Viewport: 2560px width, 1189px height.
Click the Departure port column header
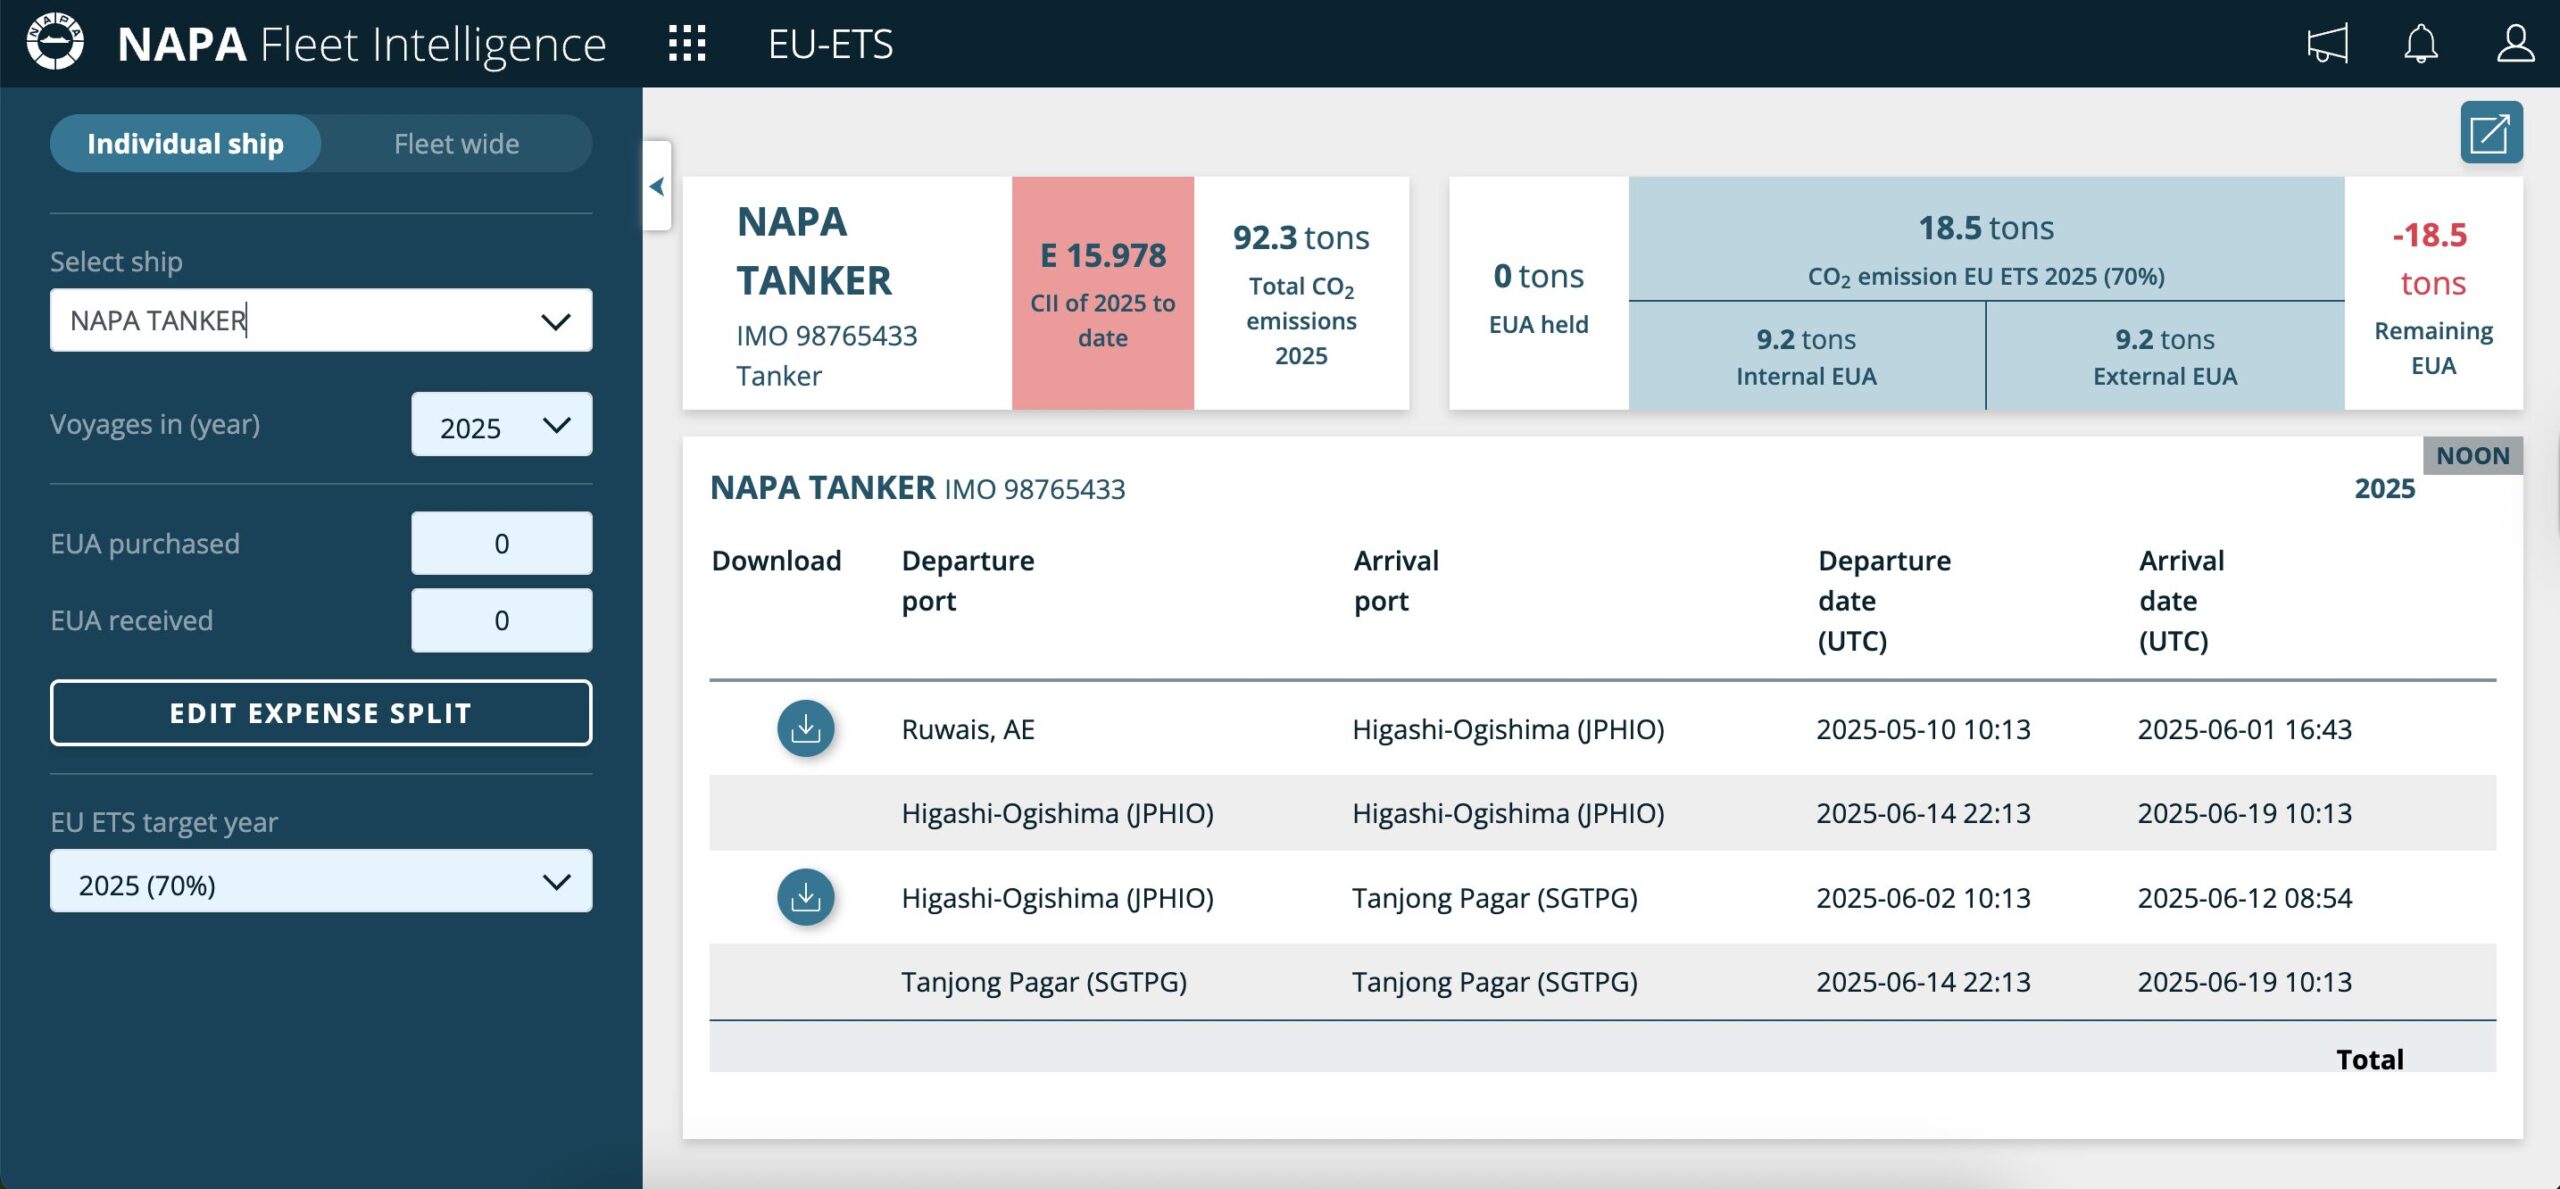point(967,580)
